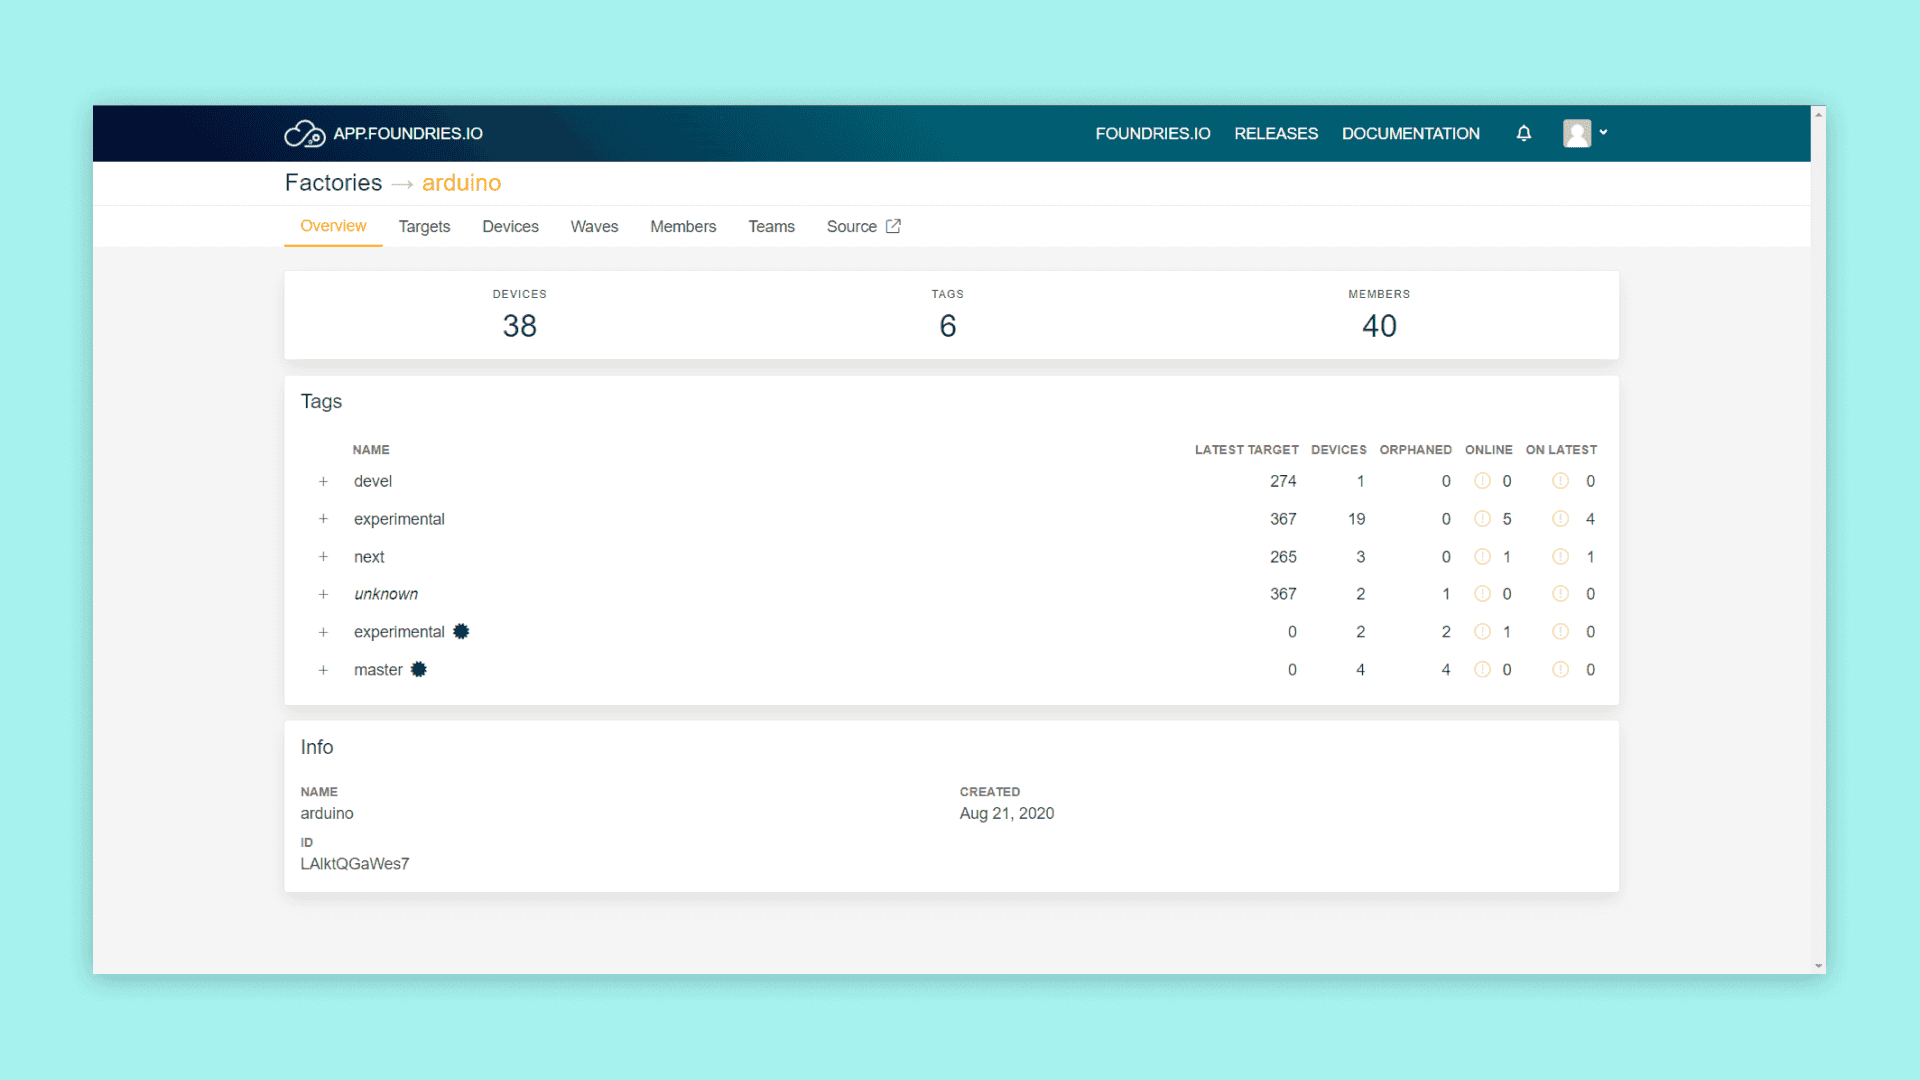This screenshot has height=1080, width=1920.
Task: Switch to the Targets tab
Action: coord(424,227)
